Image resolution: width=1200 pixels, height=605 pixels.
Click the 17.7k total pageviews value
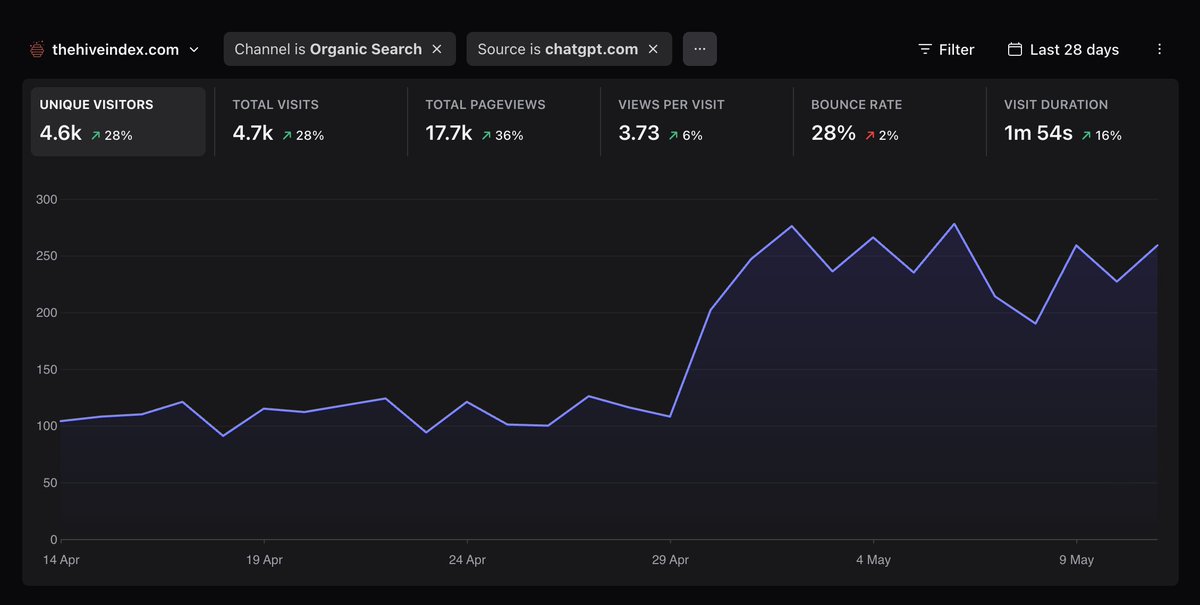click(449, 132)
